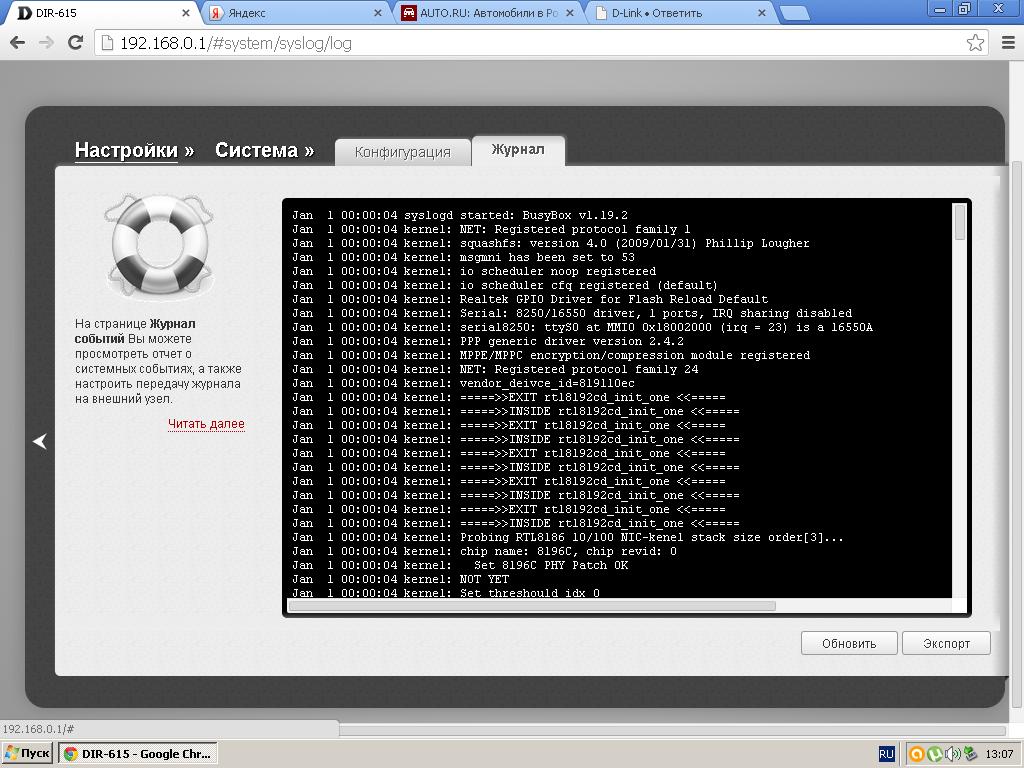Screen dimensions: 1024x768
Task: Click the volume speaker tray icon
Action: pyautogui.click(x=952, y=754)
